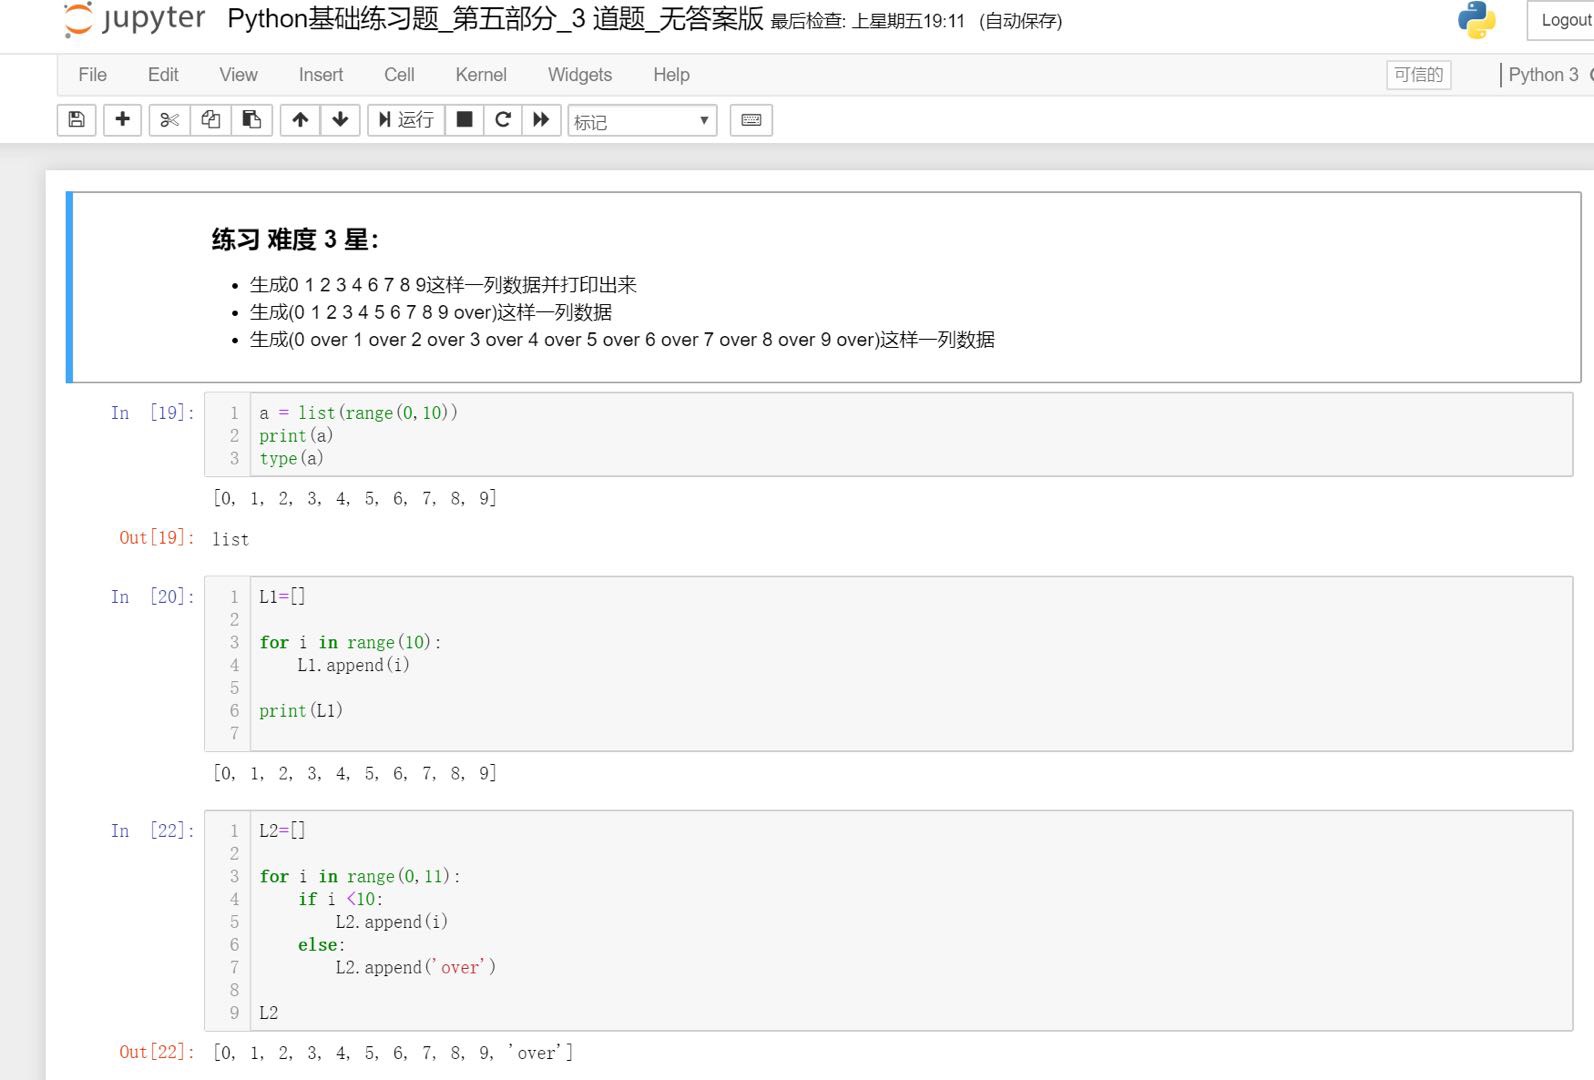Open the View menu
Viewport: 1594px width, 1080px height.
tap(238, 75)
